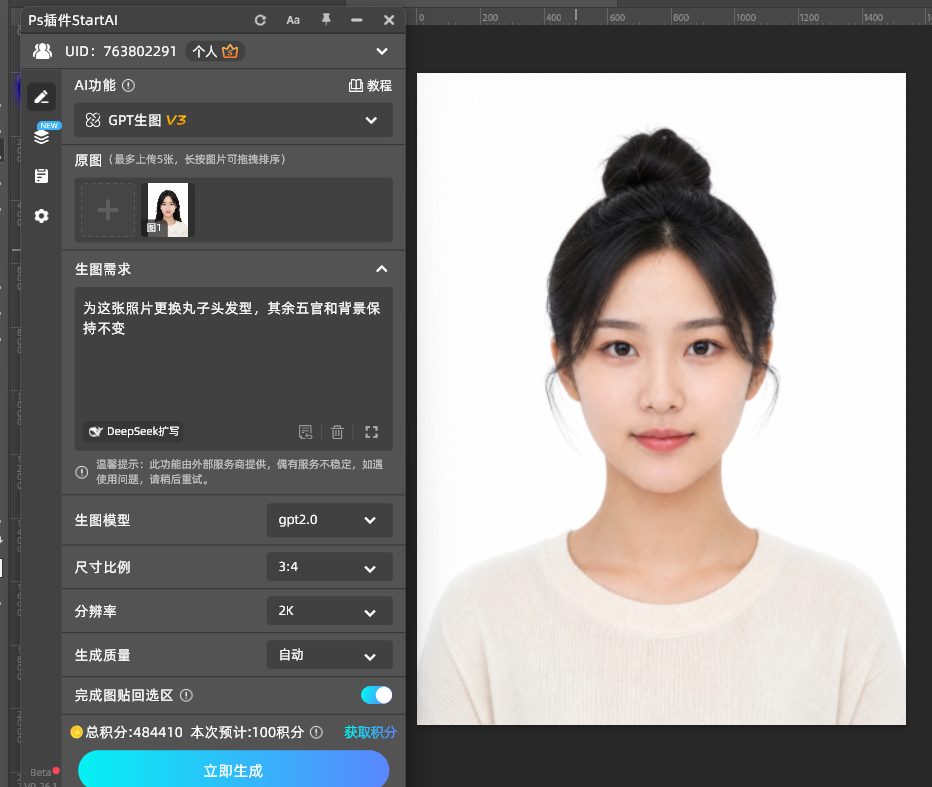Open the GPT生图 V3 function dropdown
The image size is (932, 787).
coord(234,120)
